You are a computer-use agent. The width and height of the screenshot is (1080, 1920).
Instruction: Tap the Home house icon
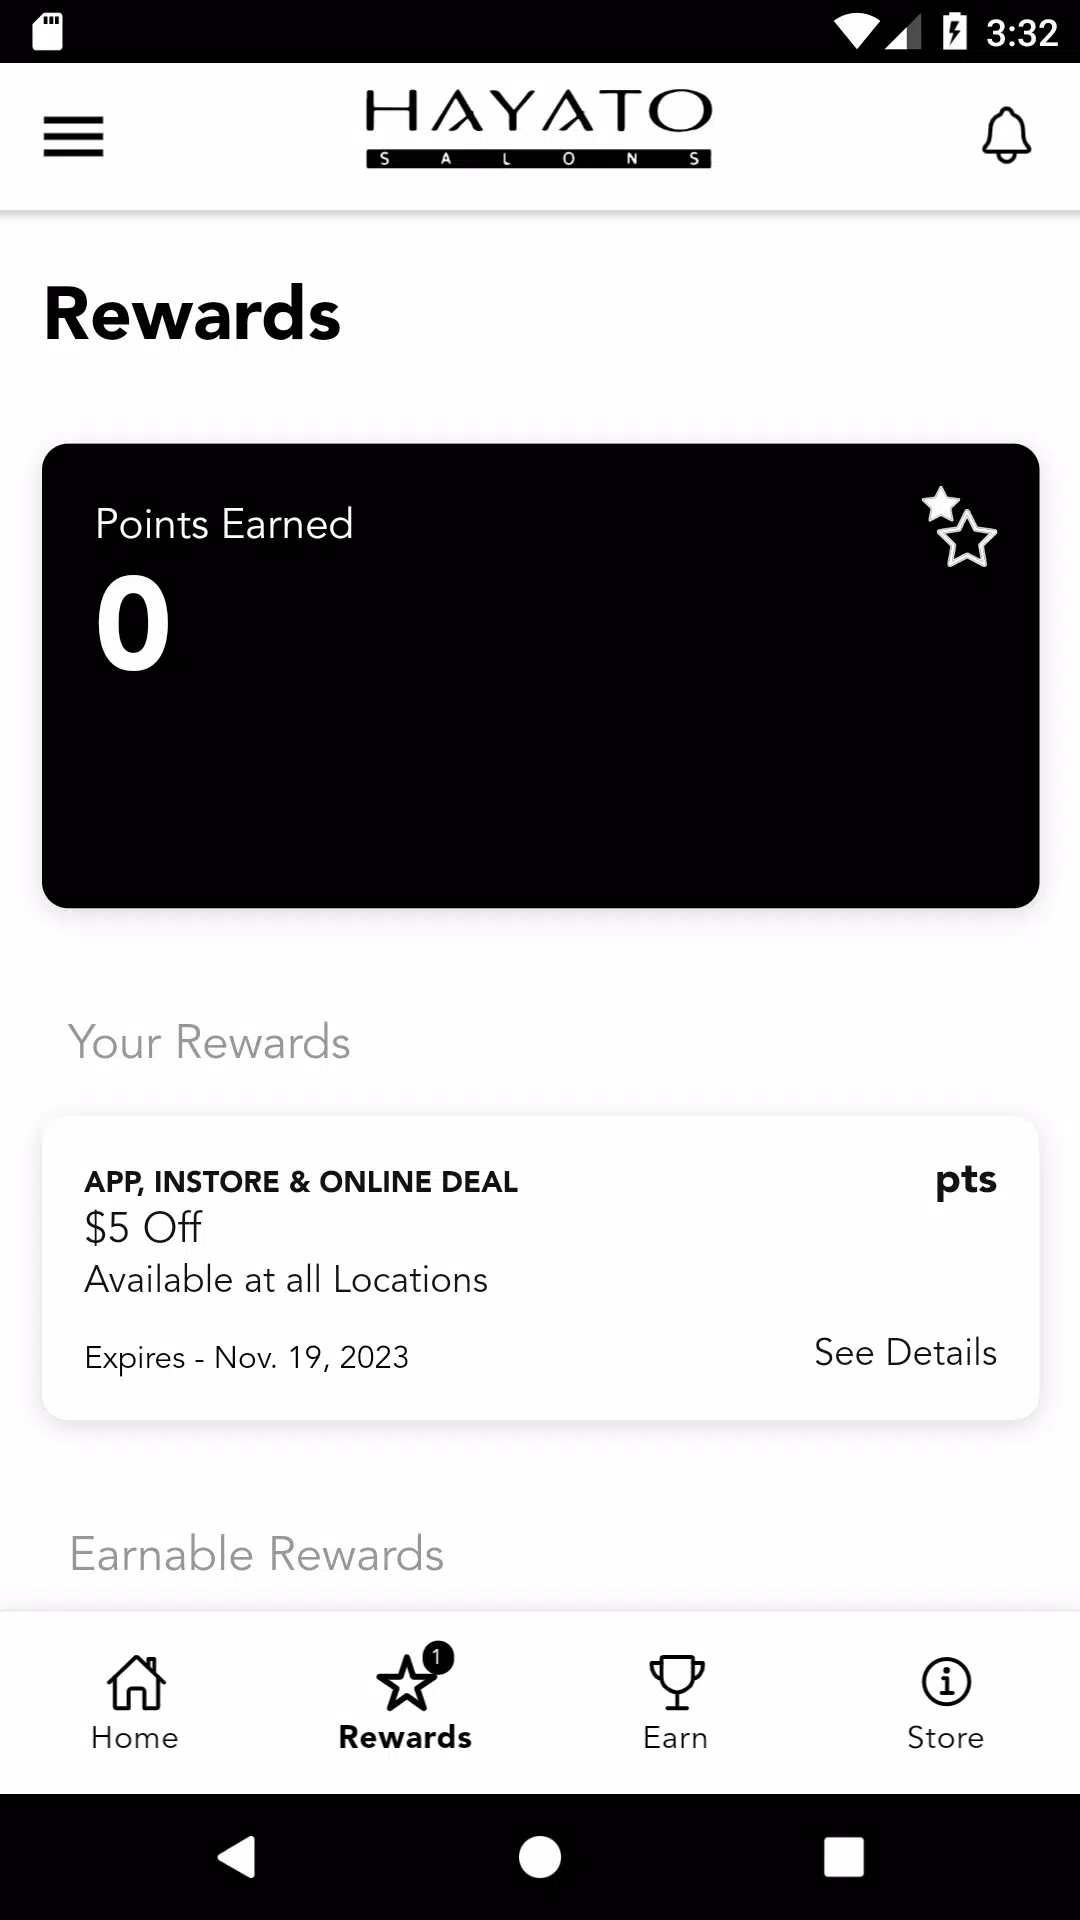coord(136,1682)
